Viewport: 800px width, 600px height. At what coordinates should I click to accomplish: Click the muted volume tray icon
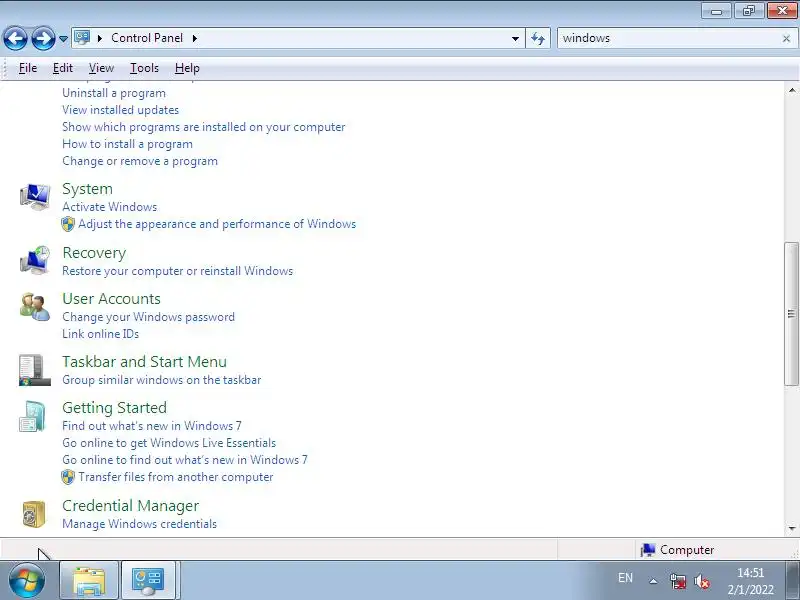(703, 581)
